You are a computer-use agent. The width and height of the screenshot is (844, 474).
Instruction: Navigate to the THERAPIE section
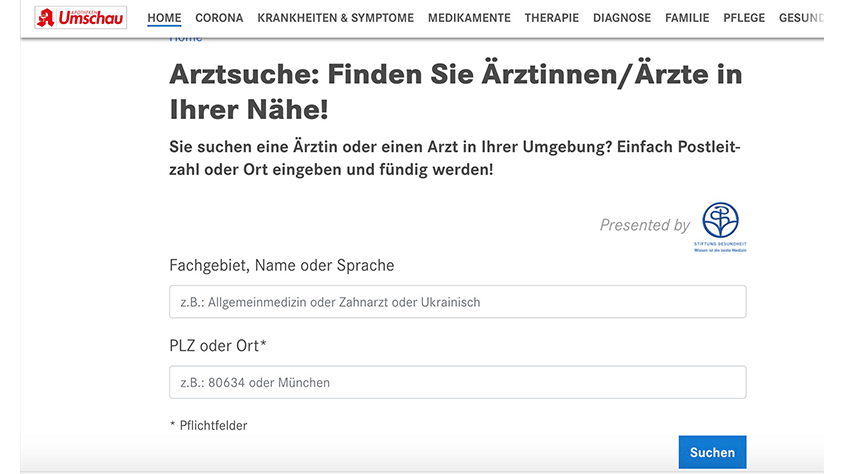tap(551, 18)
